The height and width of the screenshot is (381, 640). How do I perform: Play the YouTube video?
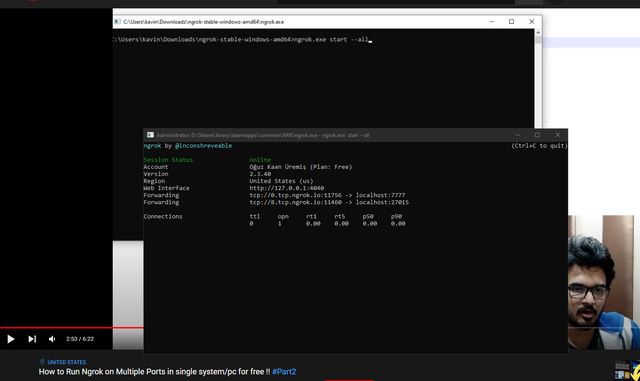11,339
